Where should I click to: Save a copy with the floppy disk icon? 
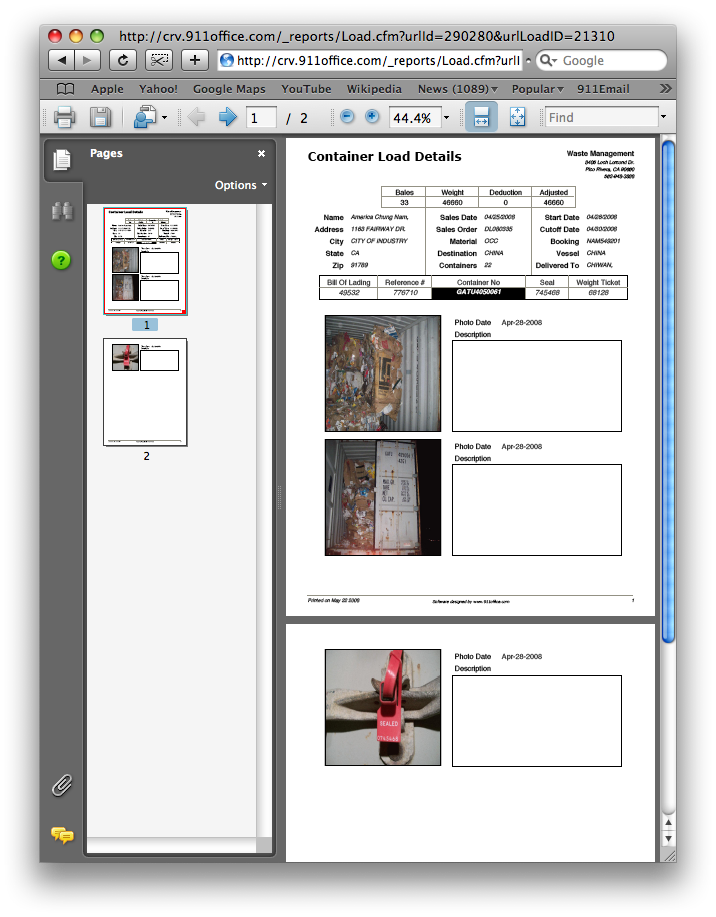click(x=101, y=117)
